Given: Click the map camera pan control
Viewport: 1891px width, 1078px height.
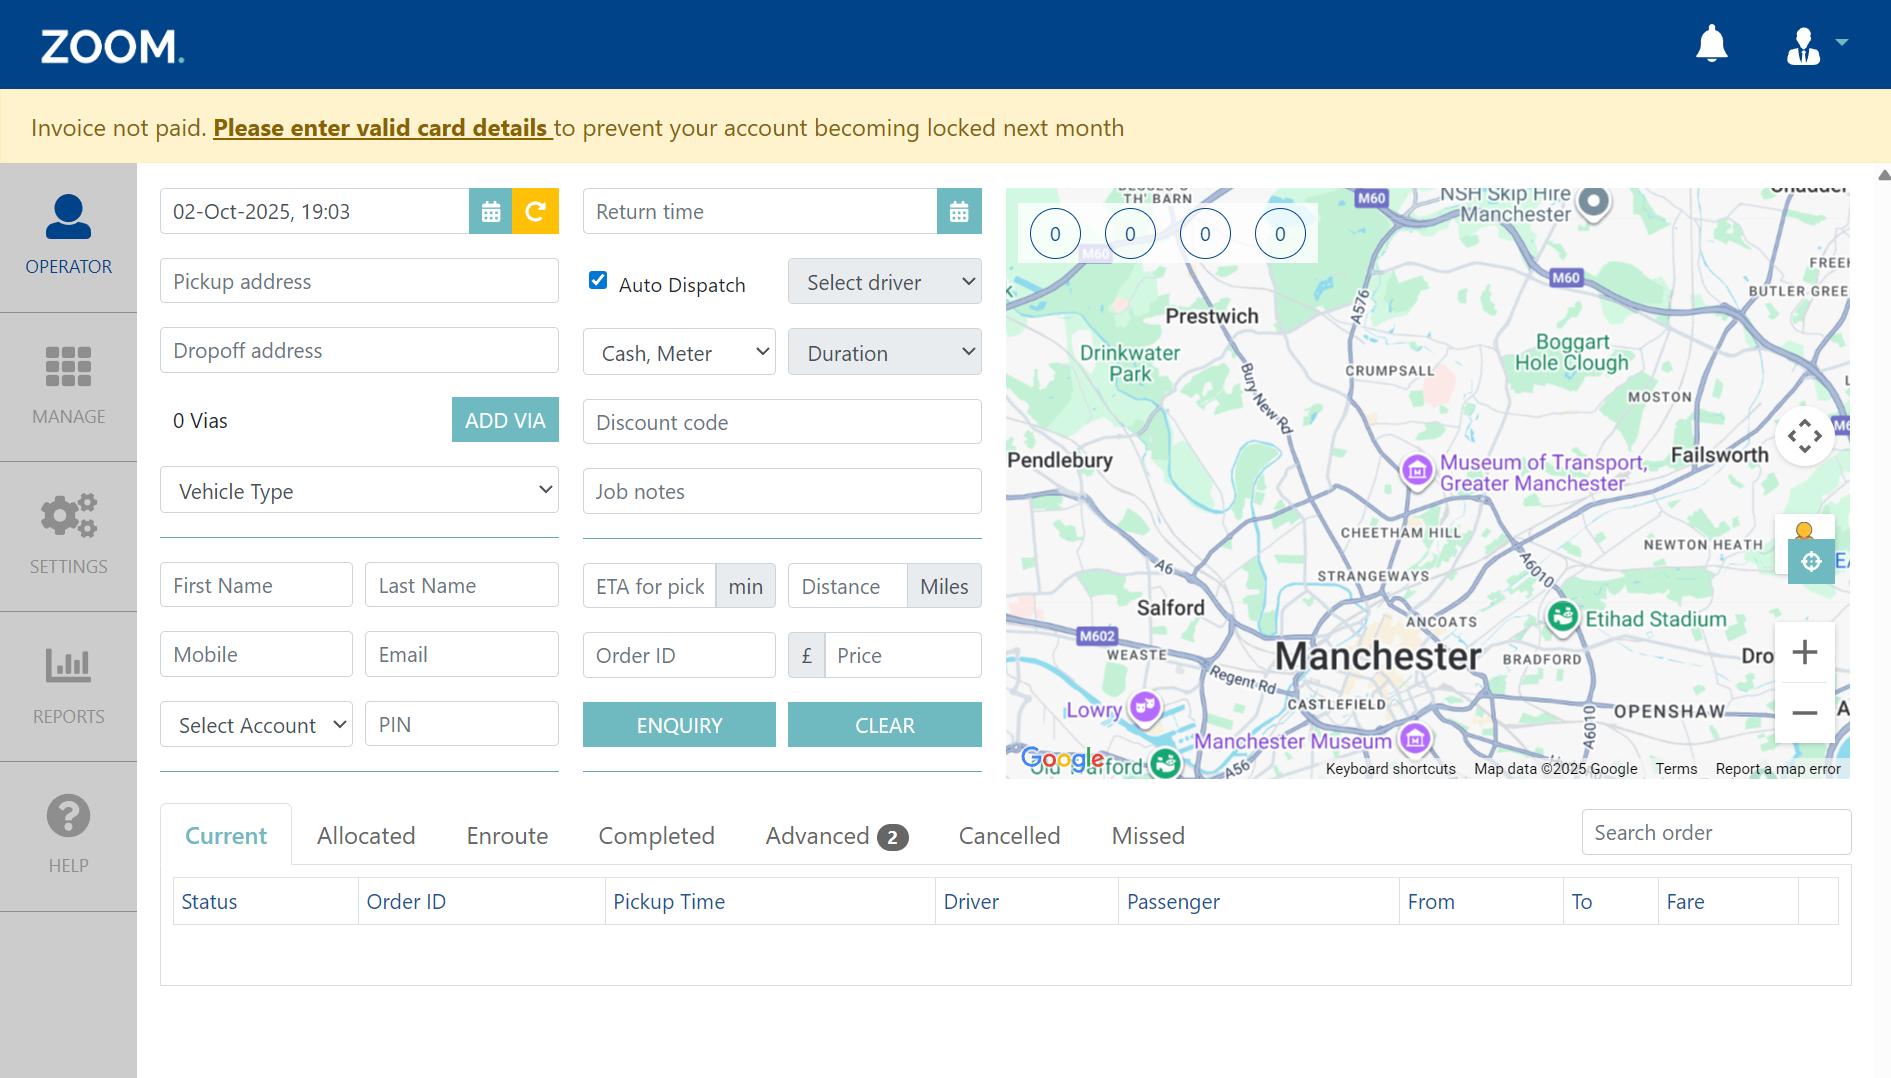Looking at the screenshot, I should [1805, 436].
